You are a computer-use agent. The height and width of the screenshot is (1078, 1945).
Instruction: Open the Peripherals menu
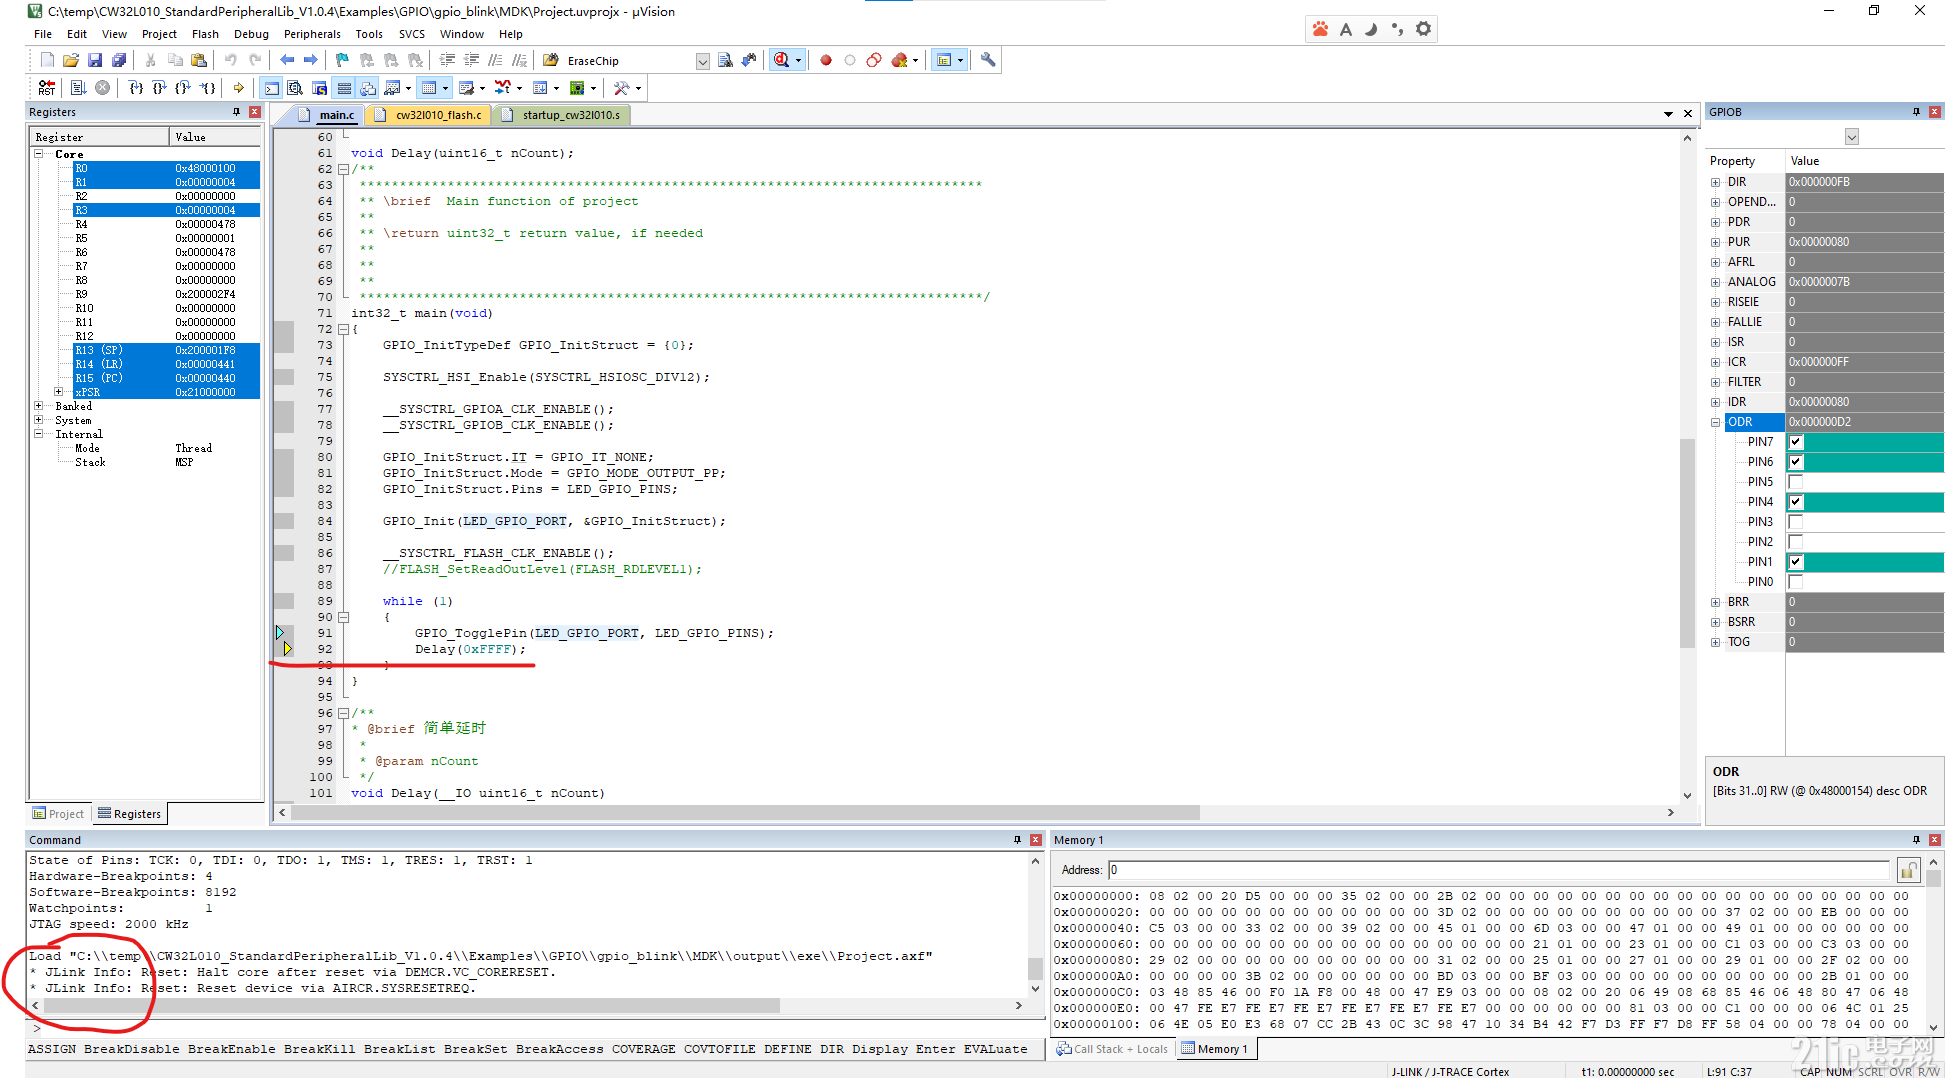click(312, 34)
